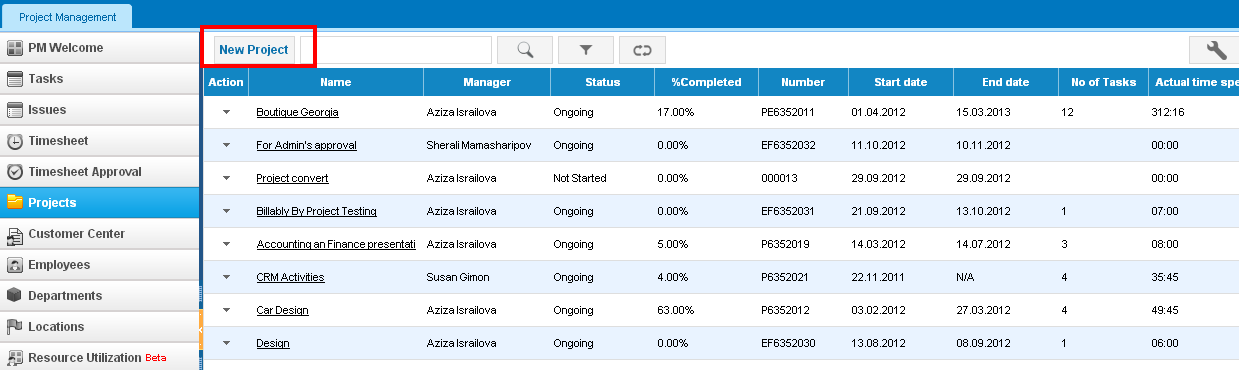The width and height of the screenshot is (1239, 370).
Task: Open action dropdown for Project convert
Action: 226,178
